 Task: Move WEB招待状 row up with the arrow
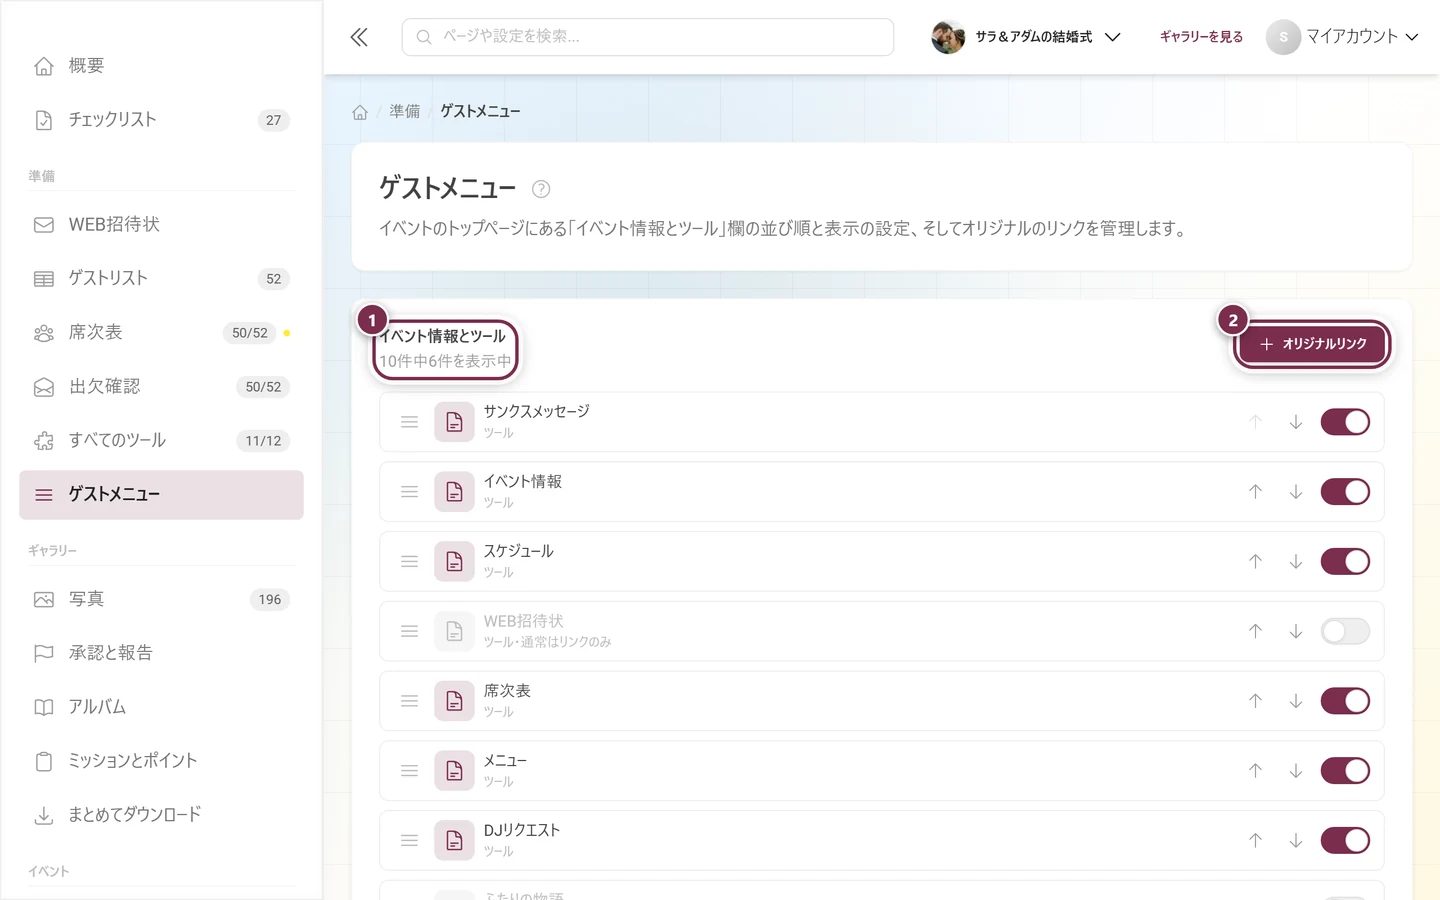tap(1255, 631)
